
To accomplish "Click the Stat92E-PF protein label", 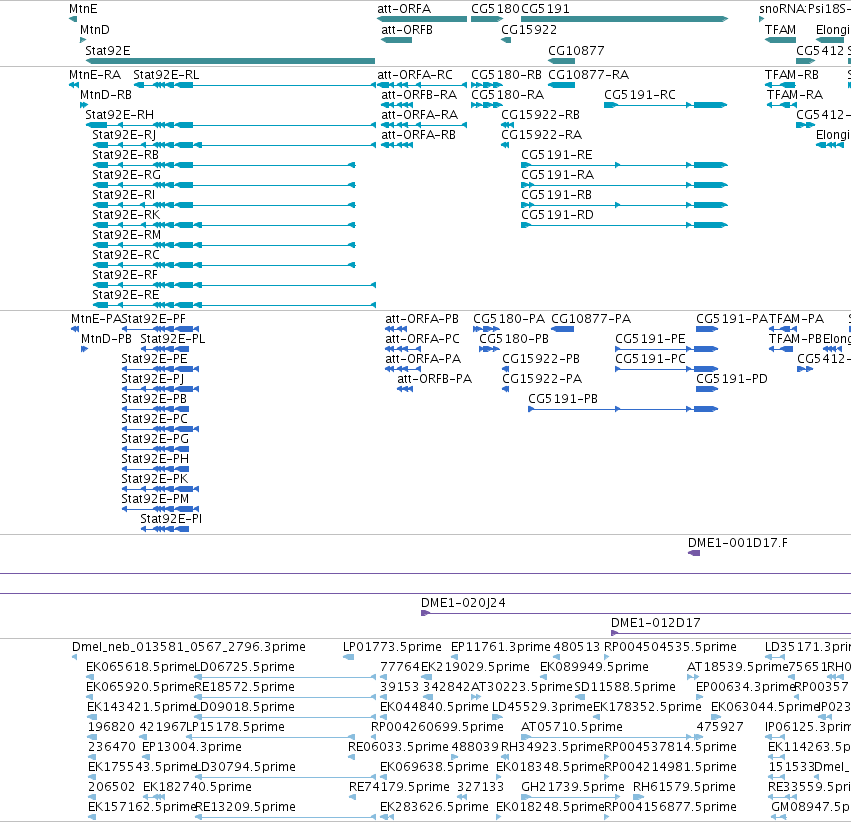I will click(153, 318).
